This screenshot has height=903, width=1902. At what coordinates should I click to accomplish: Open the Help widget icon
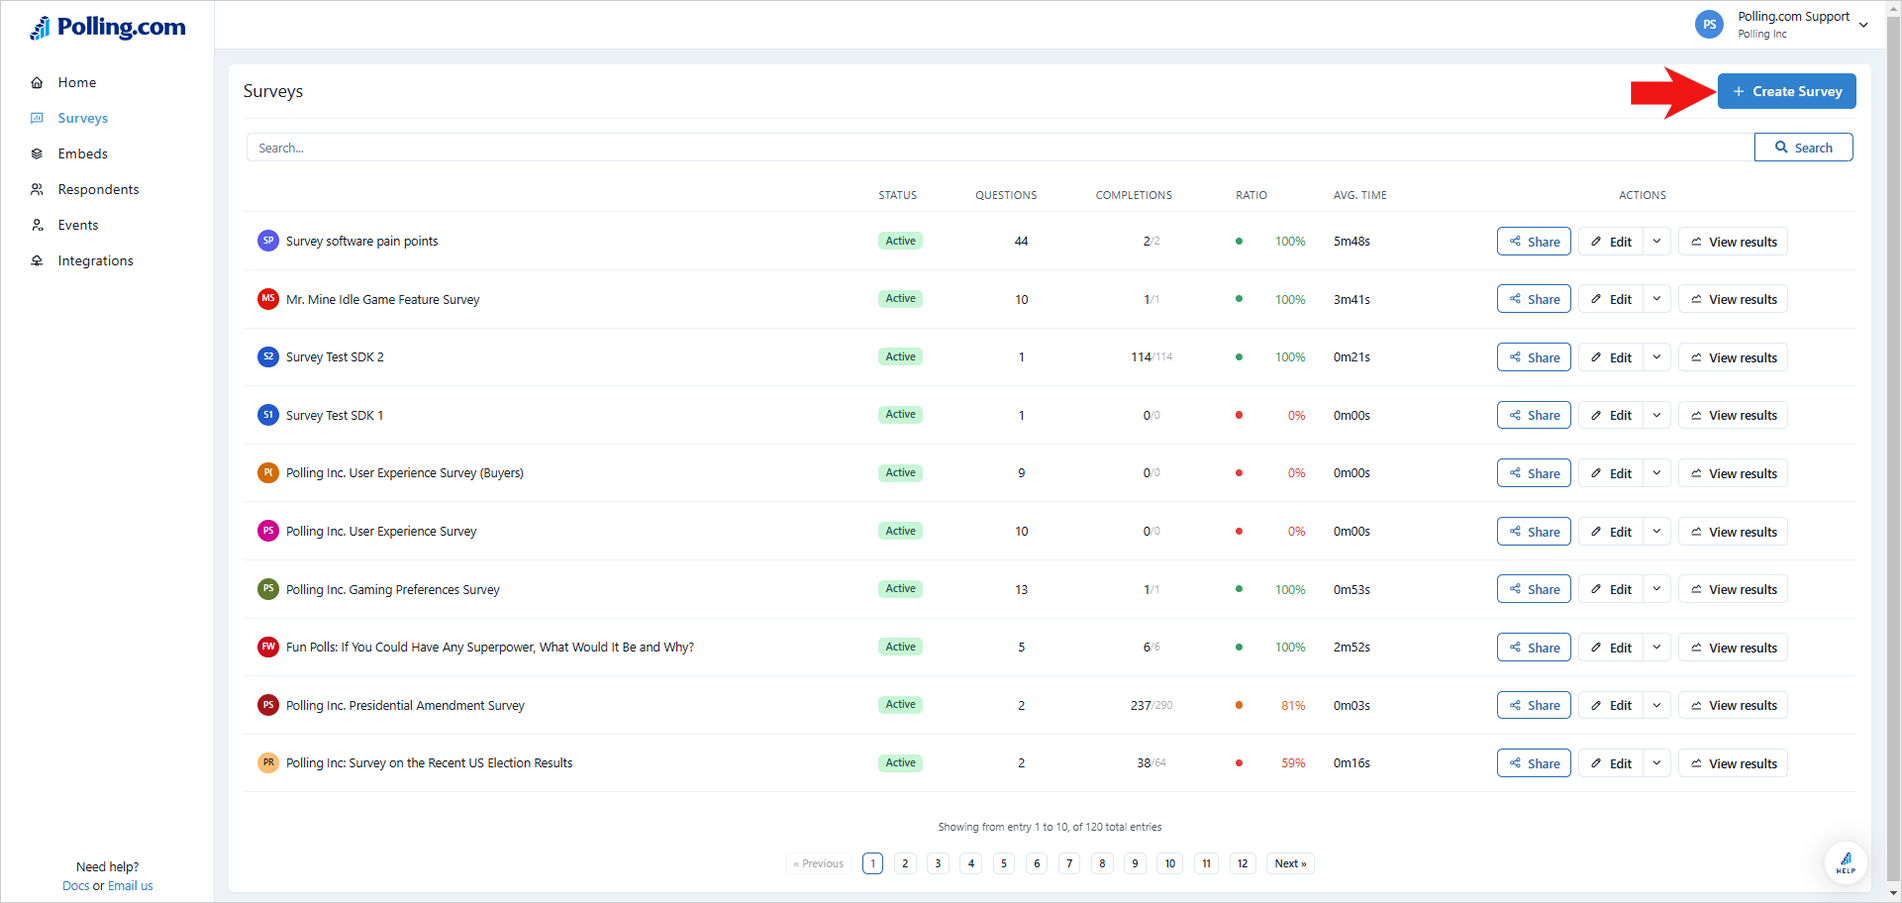point(1845,862)
